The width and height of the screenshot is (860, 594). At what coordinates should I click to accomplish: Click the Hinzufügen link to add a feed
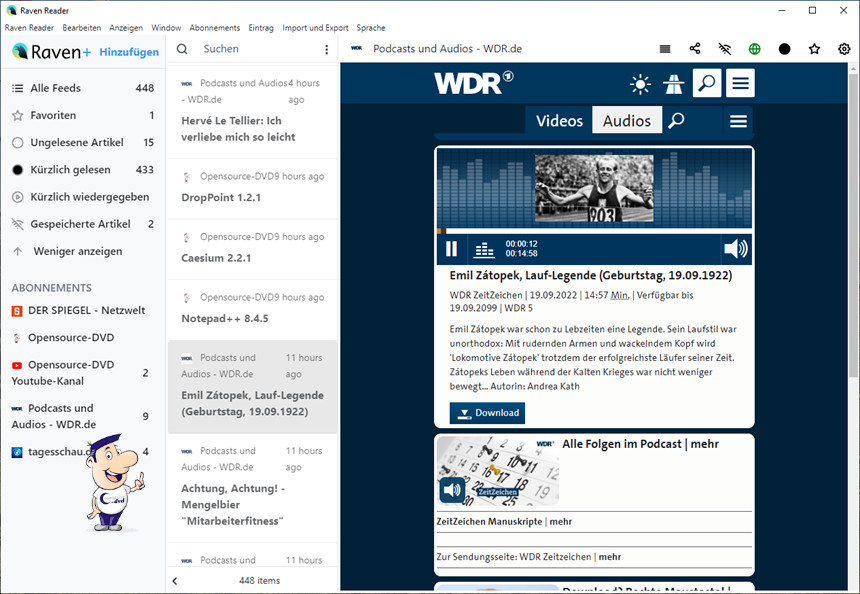click(129, 52)
